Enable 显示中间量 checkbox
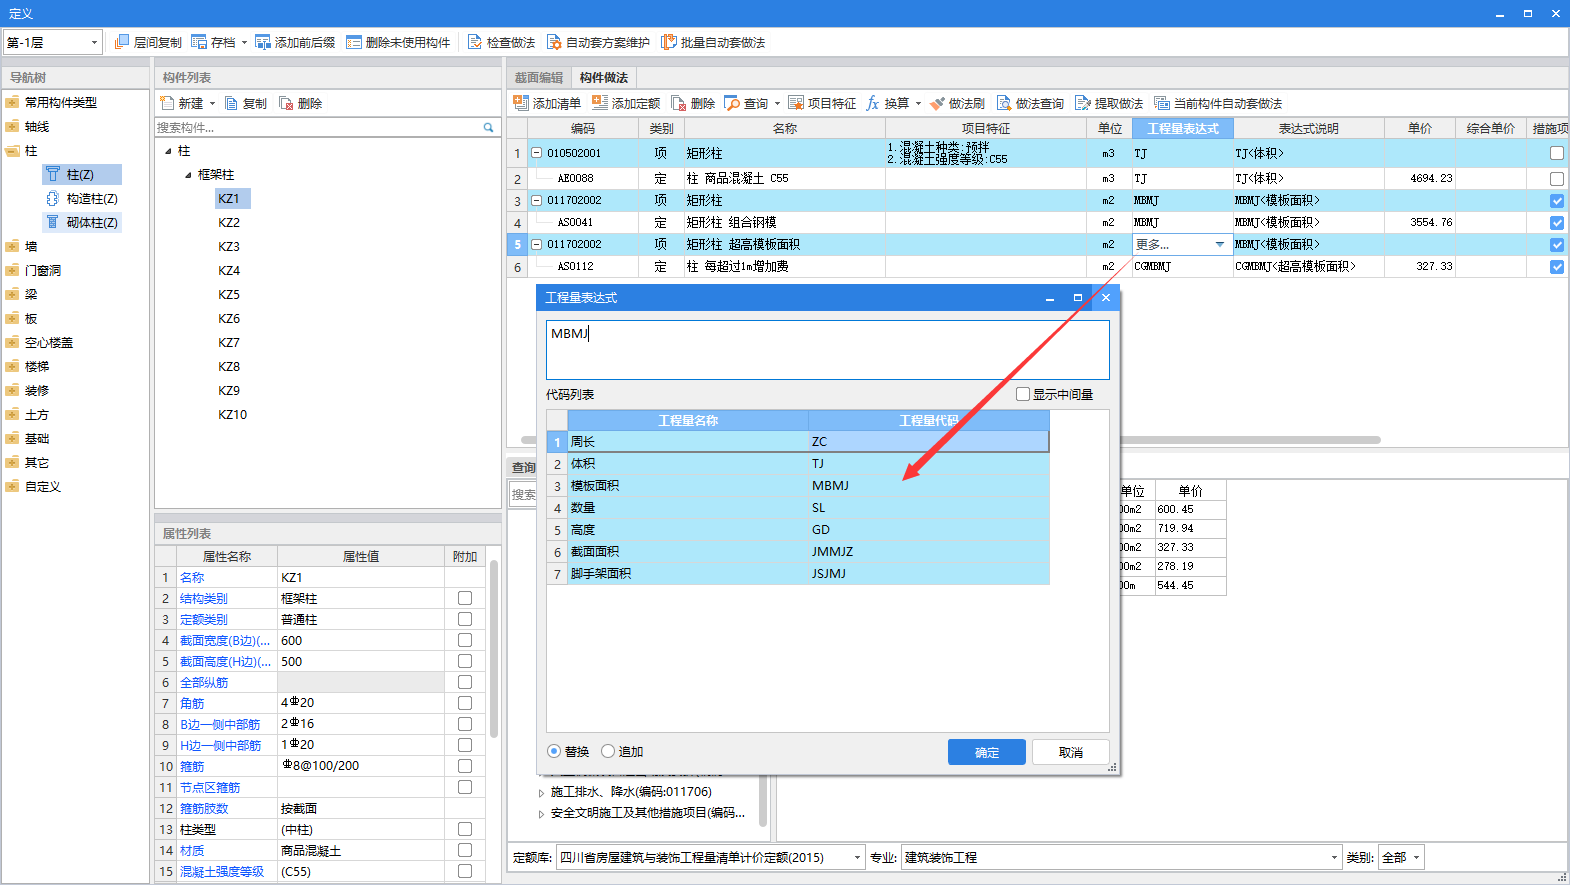Viewport: 1570px width, 885px height. click(x=1023, y=394)
